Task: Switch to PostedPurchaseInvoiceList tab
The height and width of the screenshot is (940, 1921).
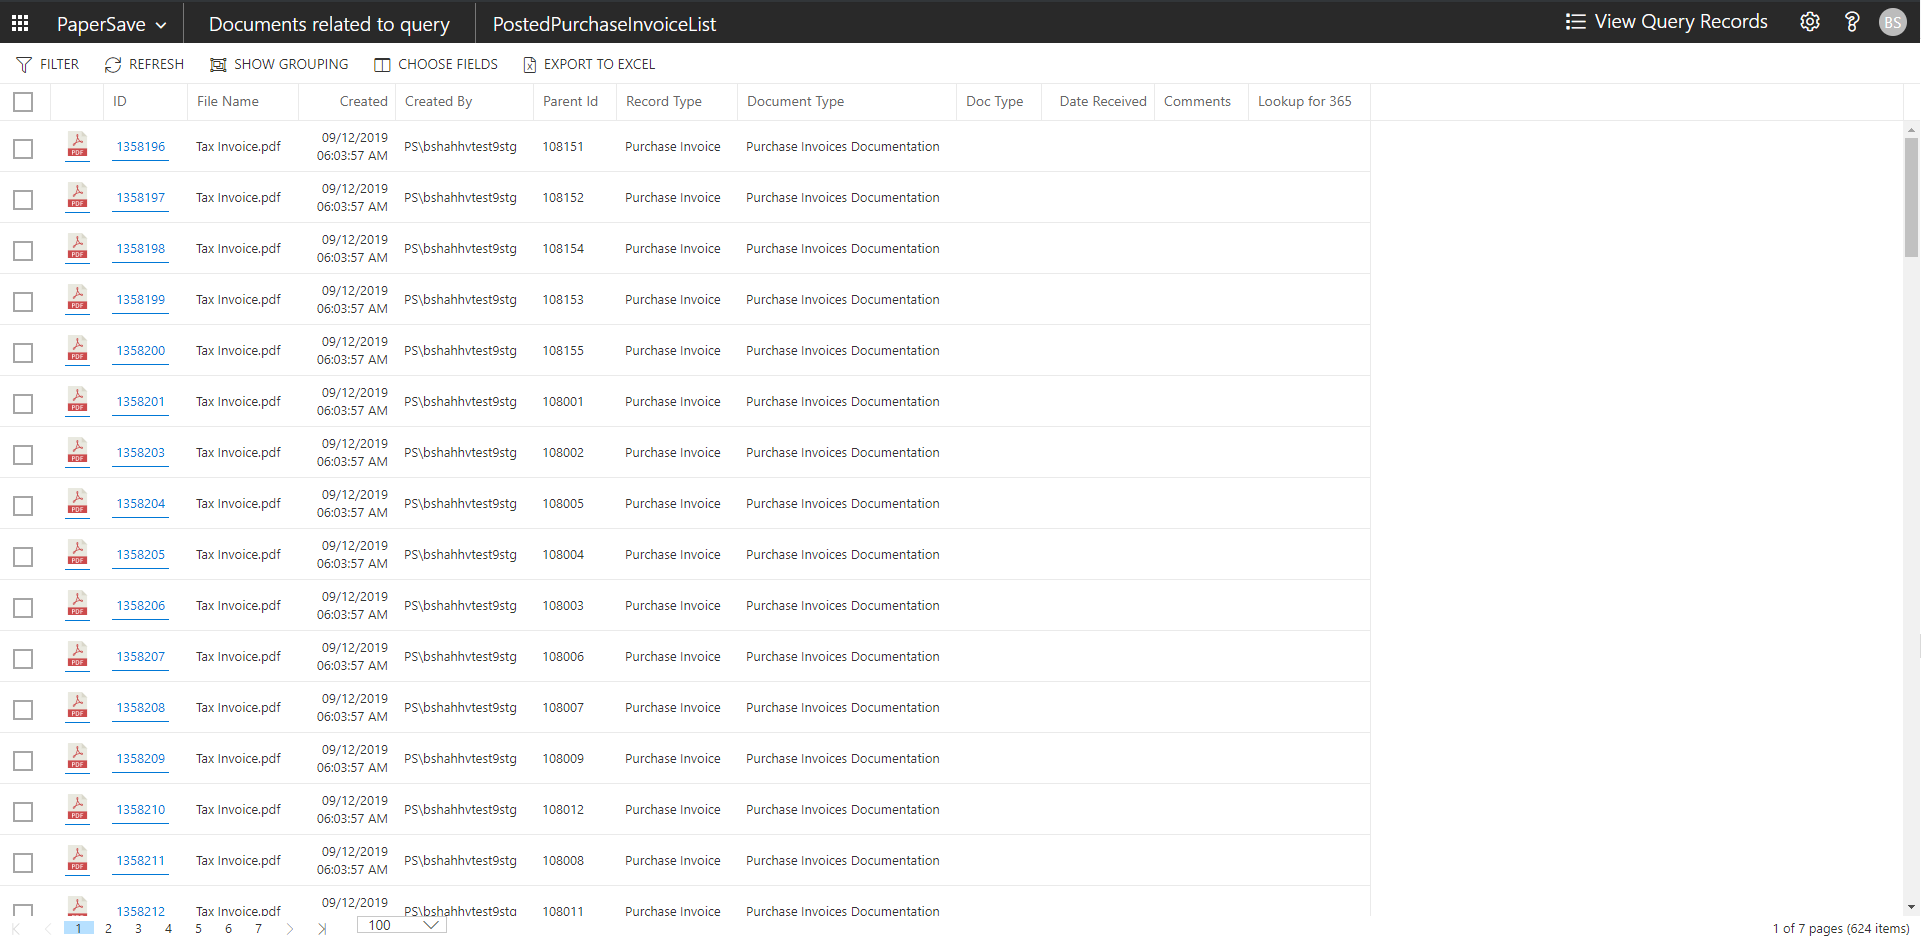Action: click(604, 24)
